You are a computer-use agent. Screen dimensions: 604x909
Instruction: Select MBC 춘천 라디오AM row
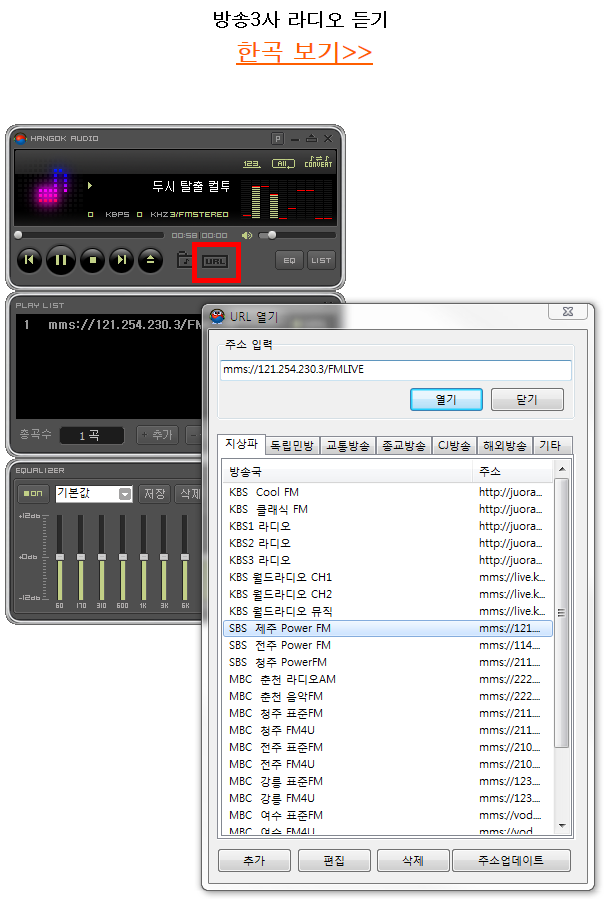[x=388, y=679]
